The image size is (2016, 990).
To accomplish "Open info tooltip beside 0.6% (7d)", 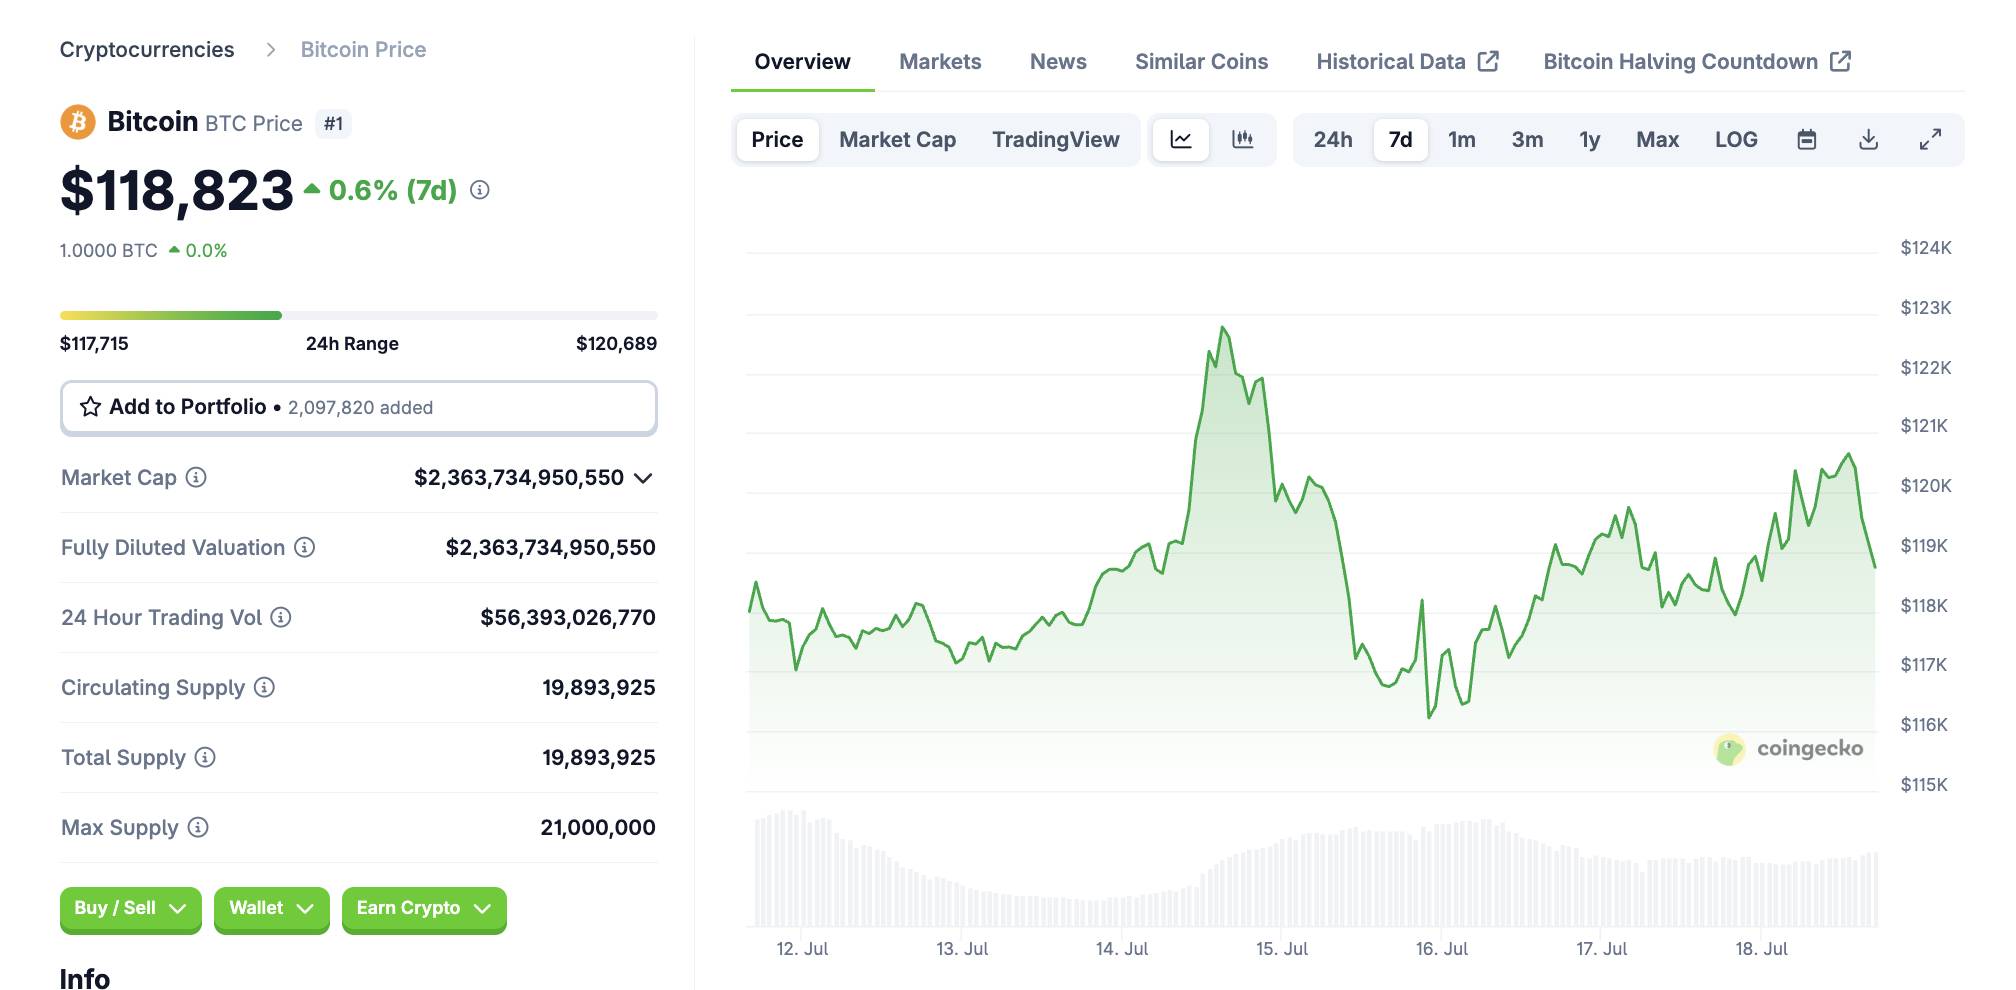I will pyautogui.click(x=480, y=190).
